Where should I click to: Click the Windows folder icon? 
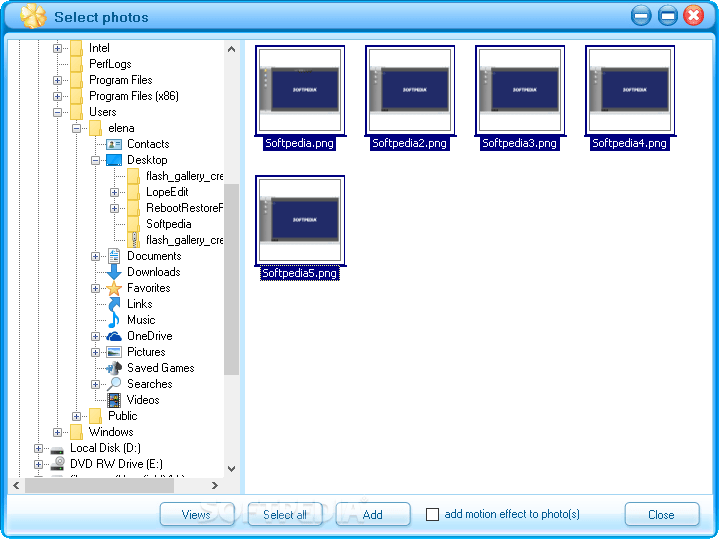pyautogui.click(x=76, y=432)
